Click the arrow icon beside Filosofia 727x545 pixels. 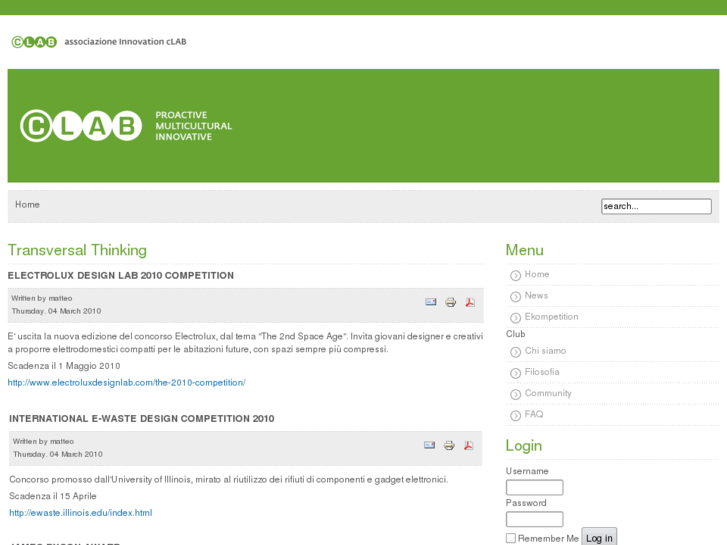point(516,373)
